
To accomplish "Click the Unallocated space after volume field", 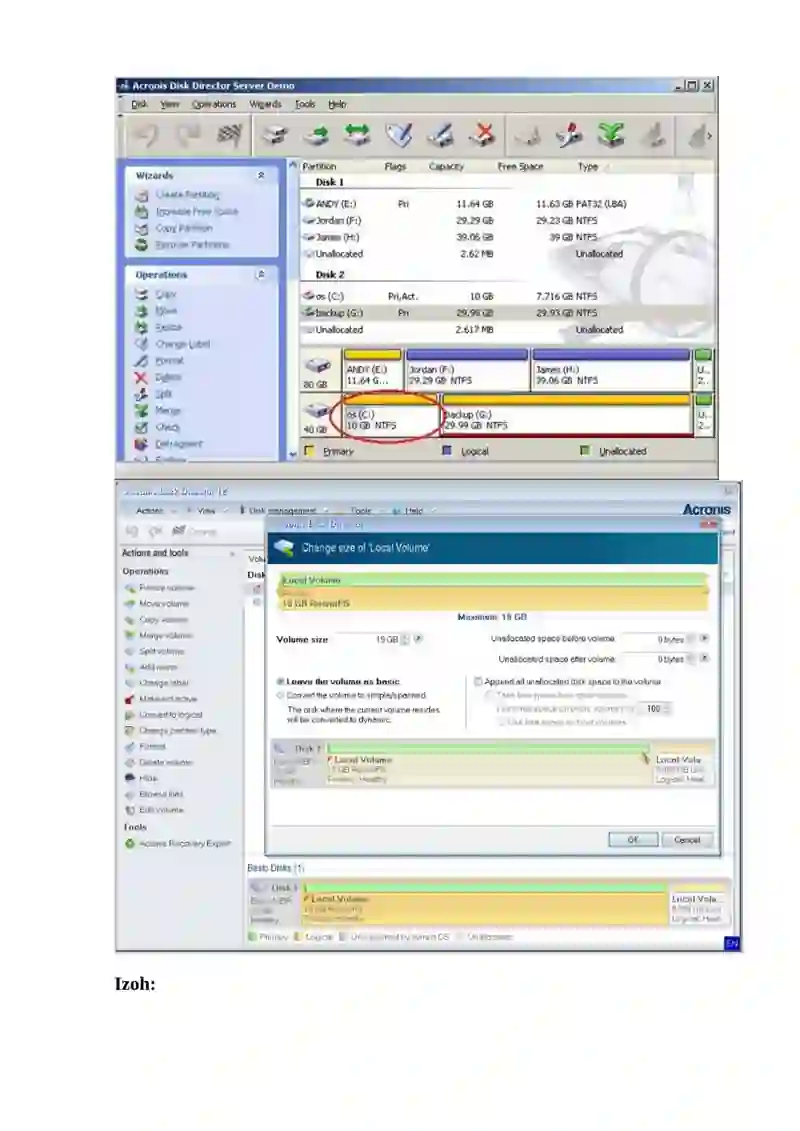I will pyautogui.click(x=654, y=659).
